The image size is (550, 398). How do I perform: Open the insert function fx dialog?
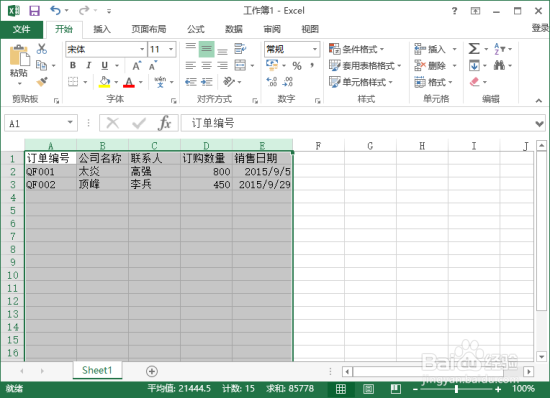tap(165, 123)
